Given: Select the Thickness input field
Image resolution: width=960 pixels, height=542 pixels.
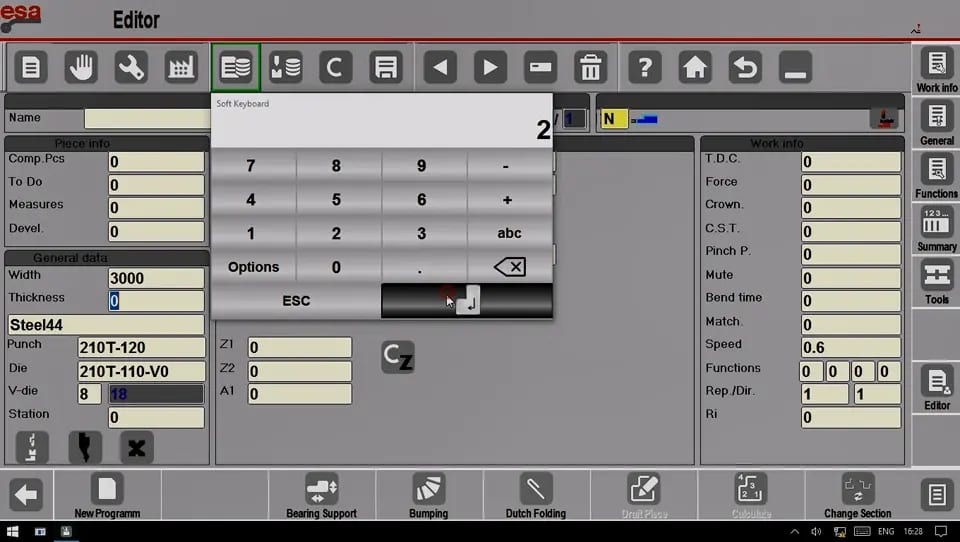Looking at the screenshot, I should coord(156,301).
